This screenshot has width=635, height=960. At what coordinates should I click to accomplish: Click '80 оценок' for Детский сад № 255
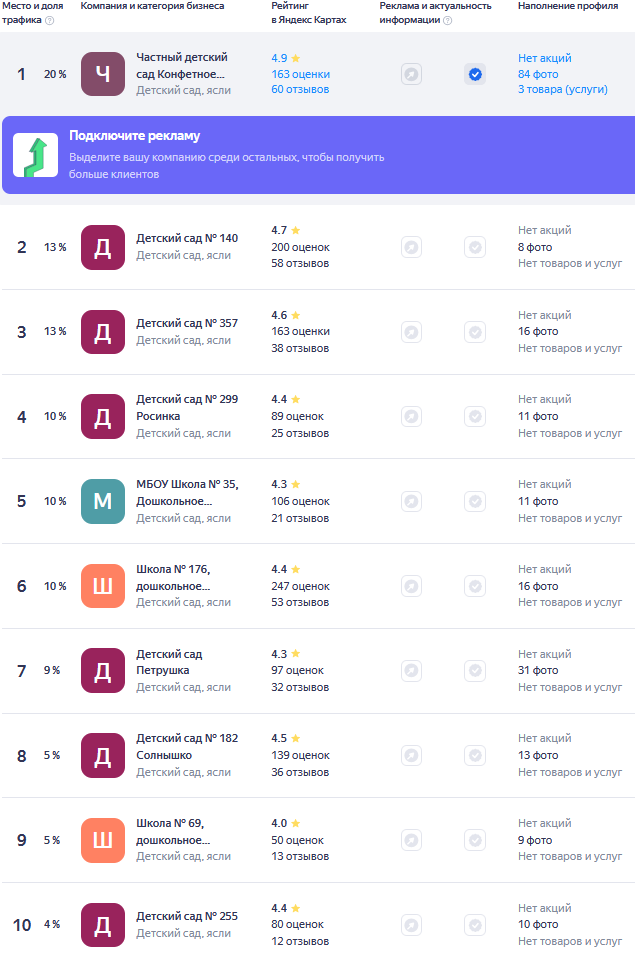[298, 924]
